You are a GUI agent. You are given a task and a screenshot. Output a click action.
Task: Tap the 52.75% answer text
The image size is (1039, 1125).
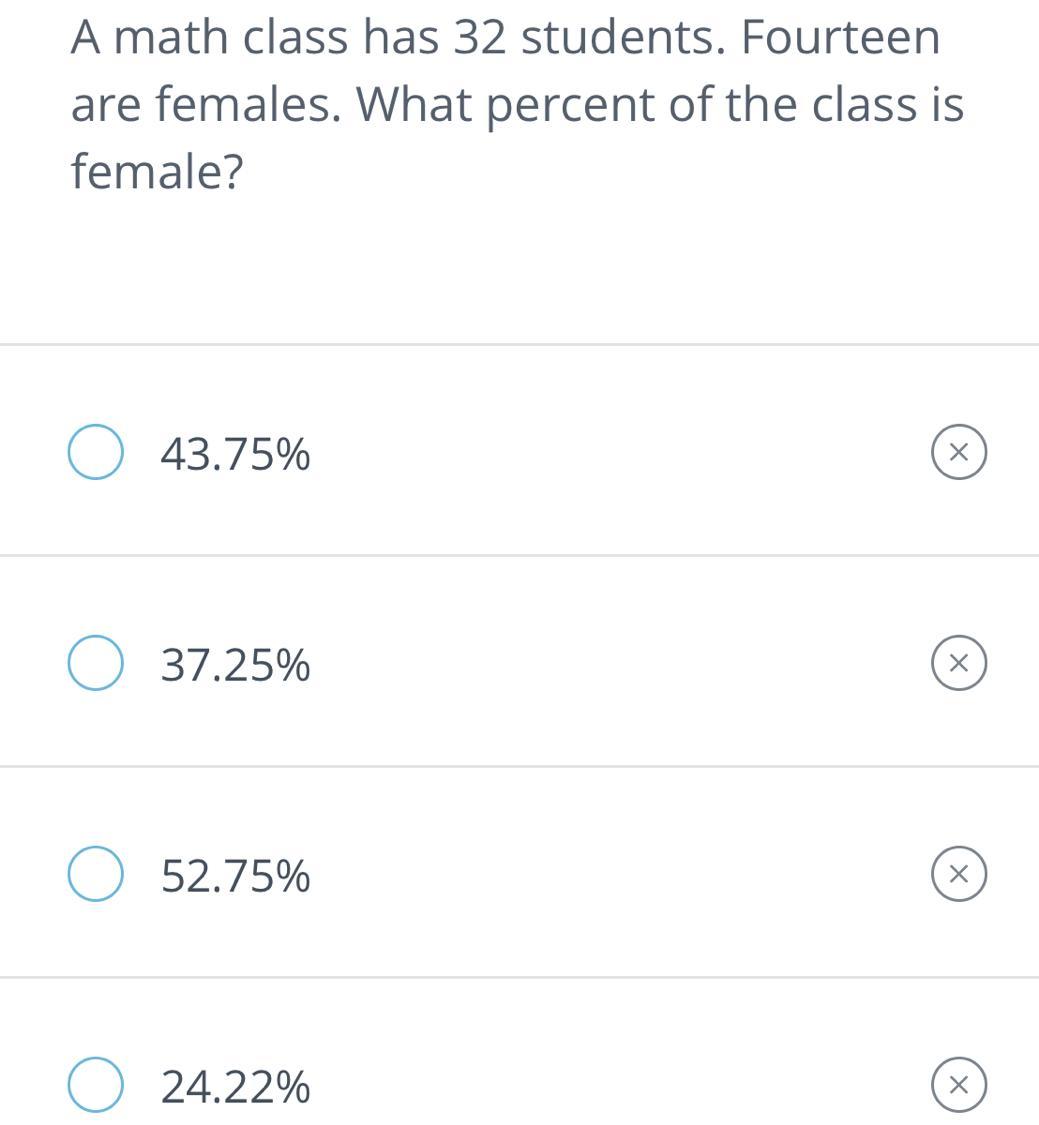pos(235,876)
